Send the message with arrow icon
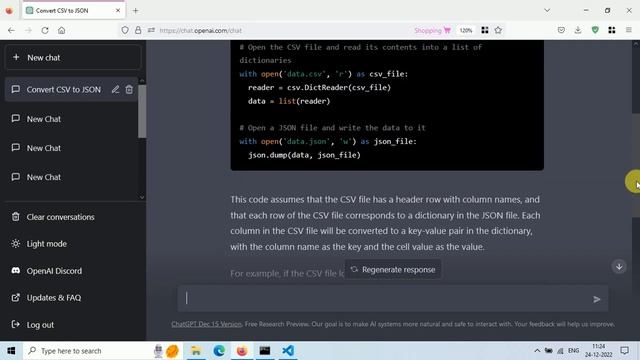 597,299
